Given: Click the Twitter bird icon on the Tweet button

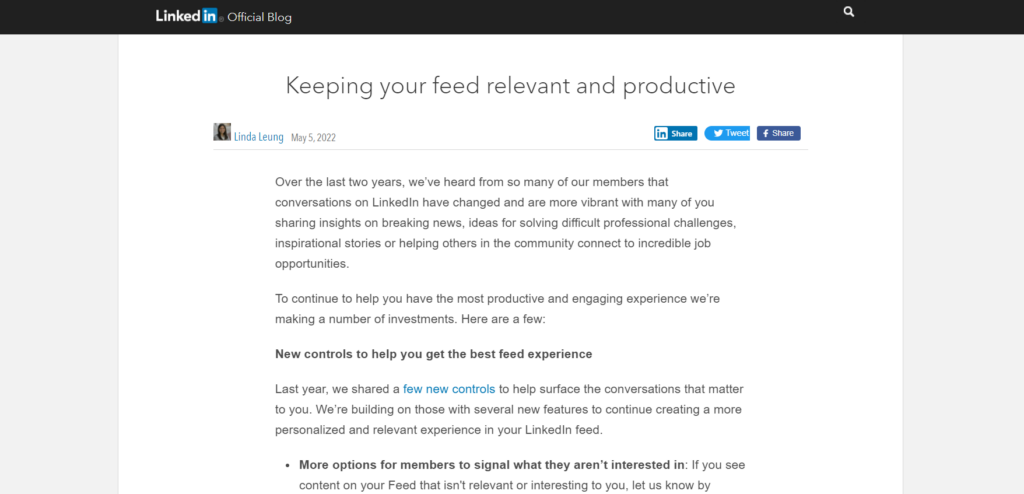Looking at the screenshot, I should click(x=718, y=133).
